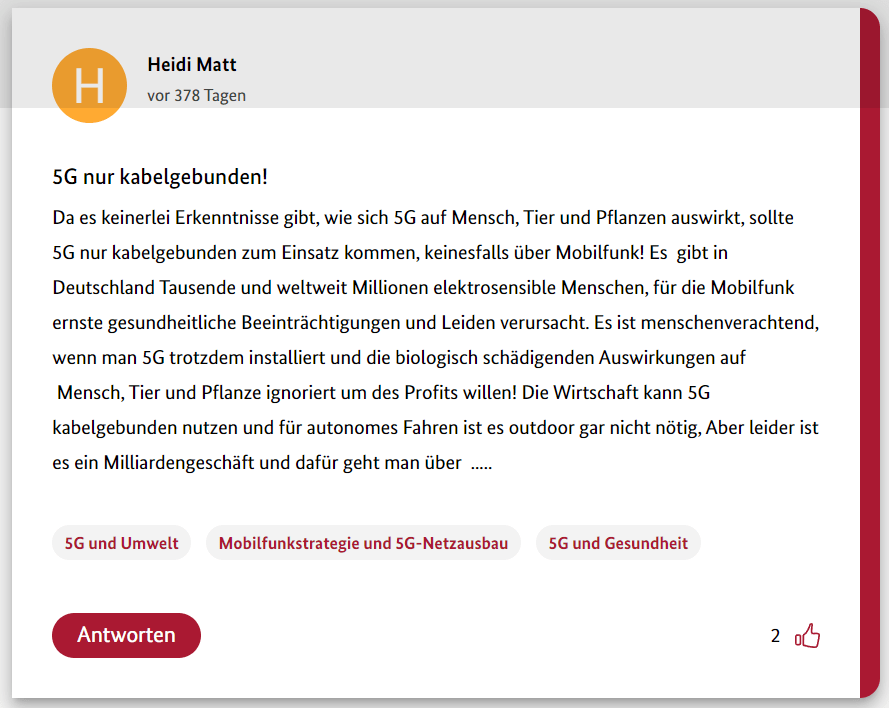Select the Mobilfunkstrategie und 5G-Netzausbau tag
Screen dimensions: 889x708
click(363, 543)
